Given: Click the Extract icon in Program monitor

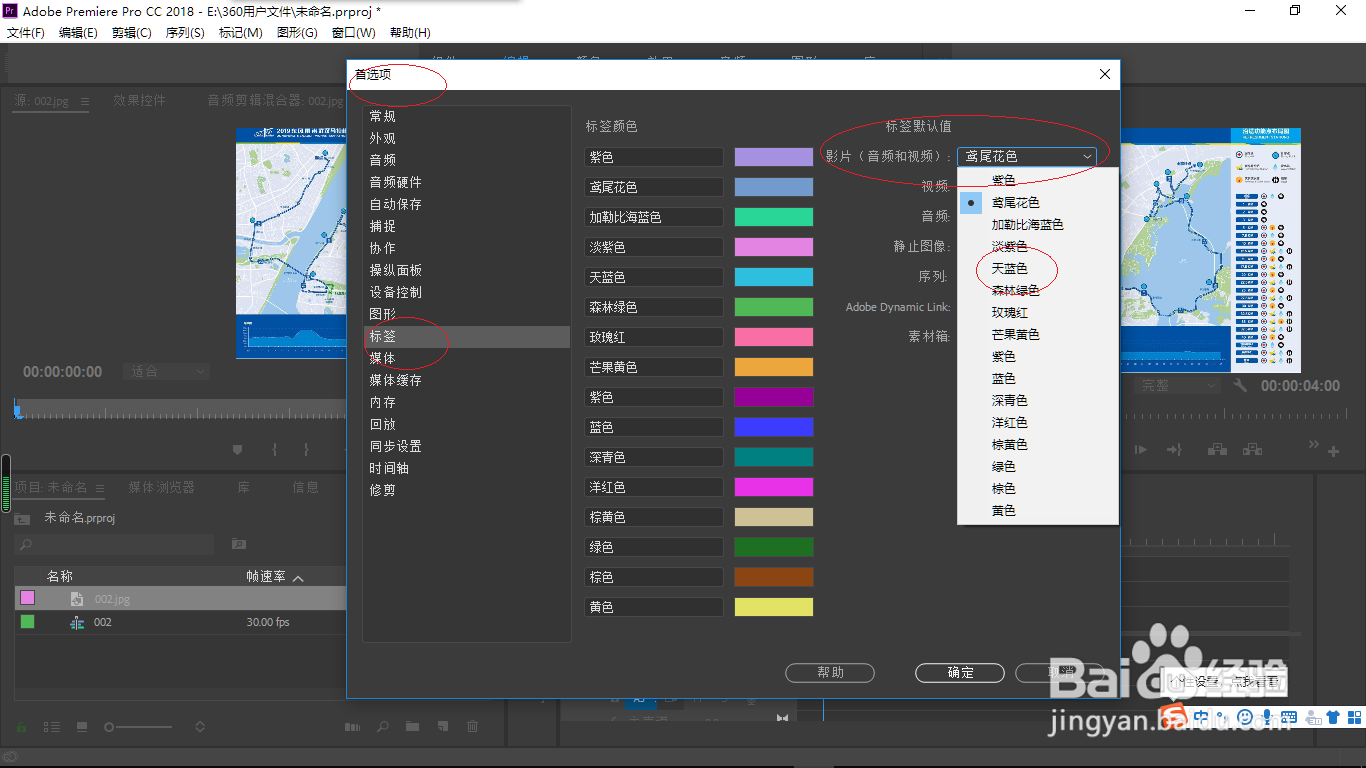Looking at the screenshot, I should tap(1253, 450).
